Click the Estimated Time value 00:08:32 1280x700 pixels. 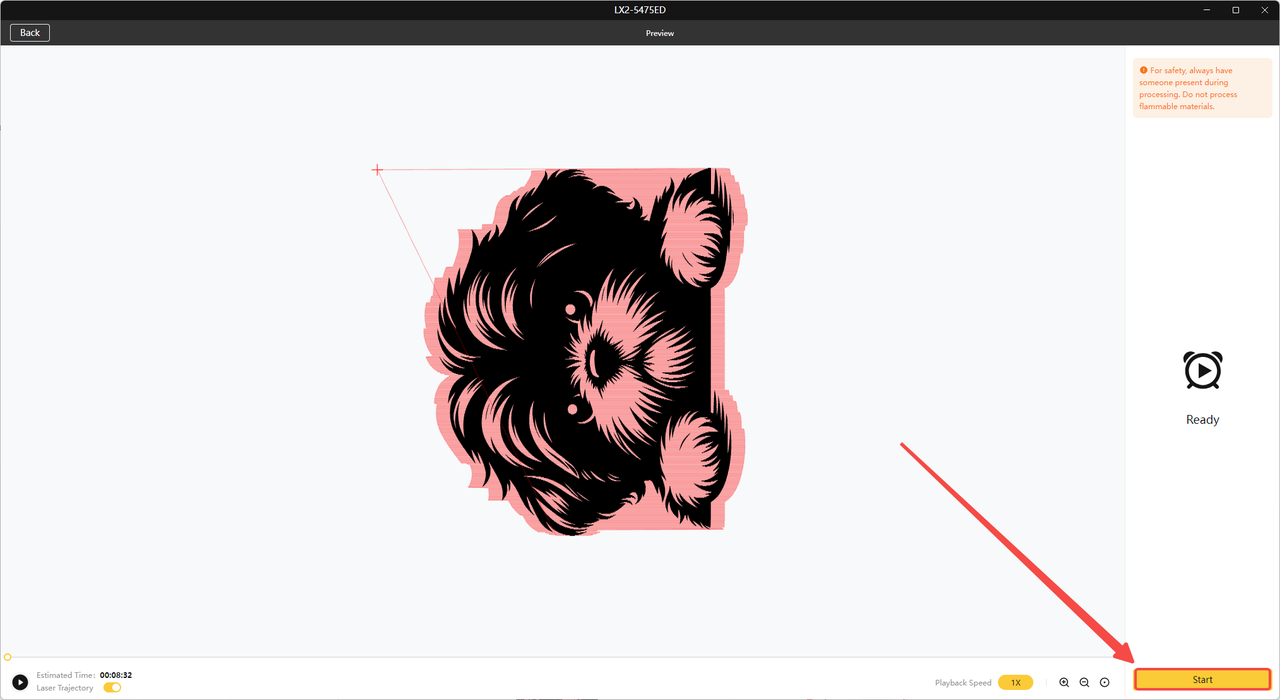click(x=116, y=675)
